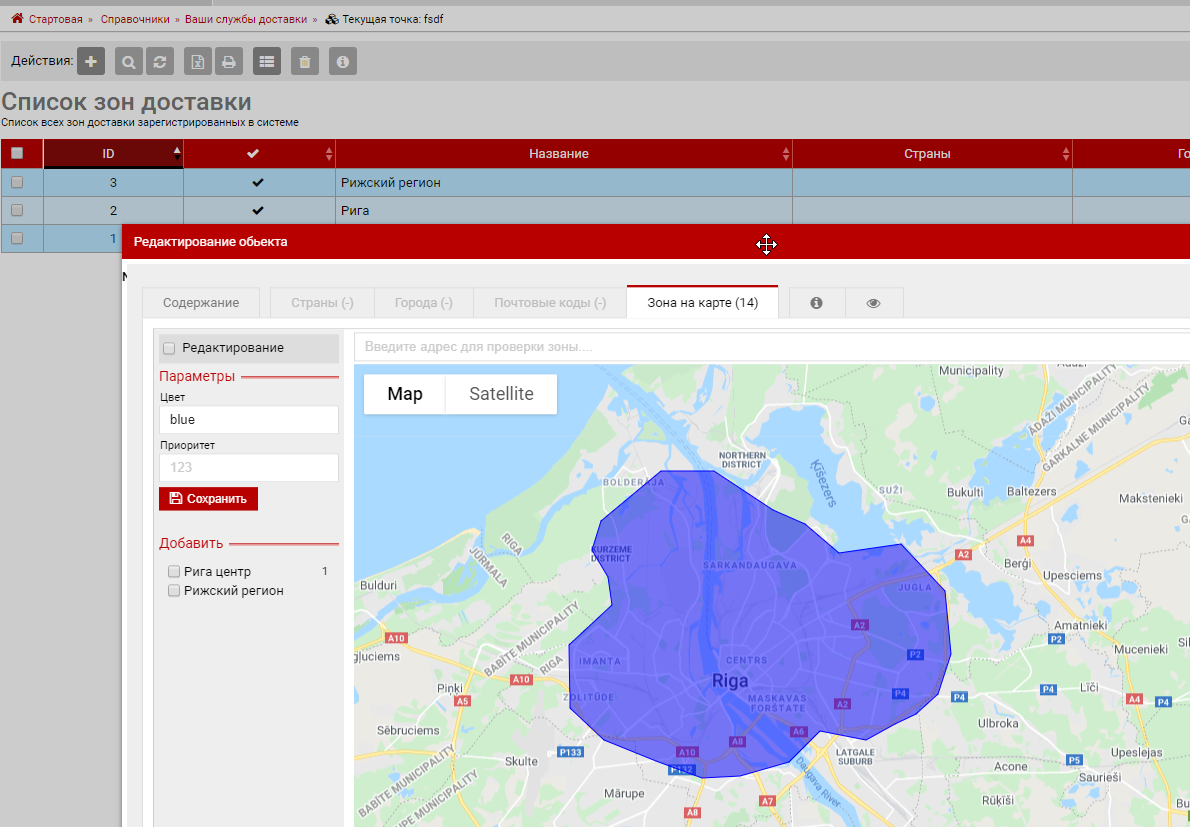Click the add new zone plus icon

pyautogui.click(x=91, y=62)
